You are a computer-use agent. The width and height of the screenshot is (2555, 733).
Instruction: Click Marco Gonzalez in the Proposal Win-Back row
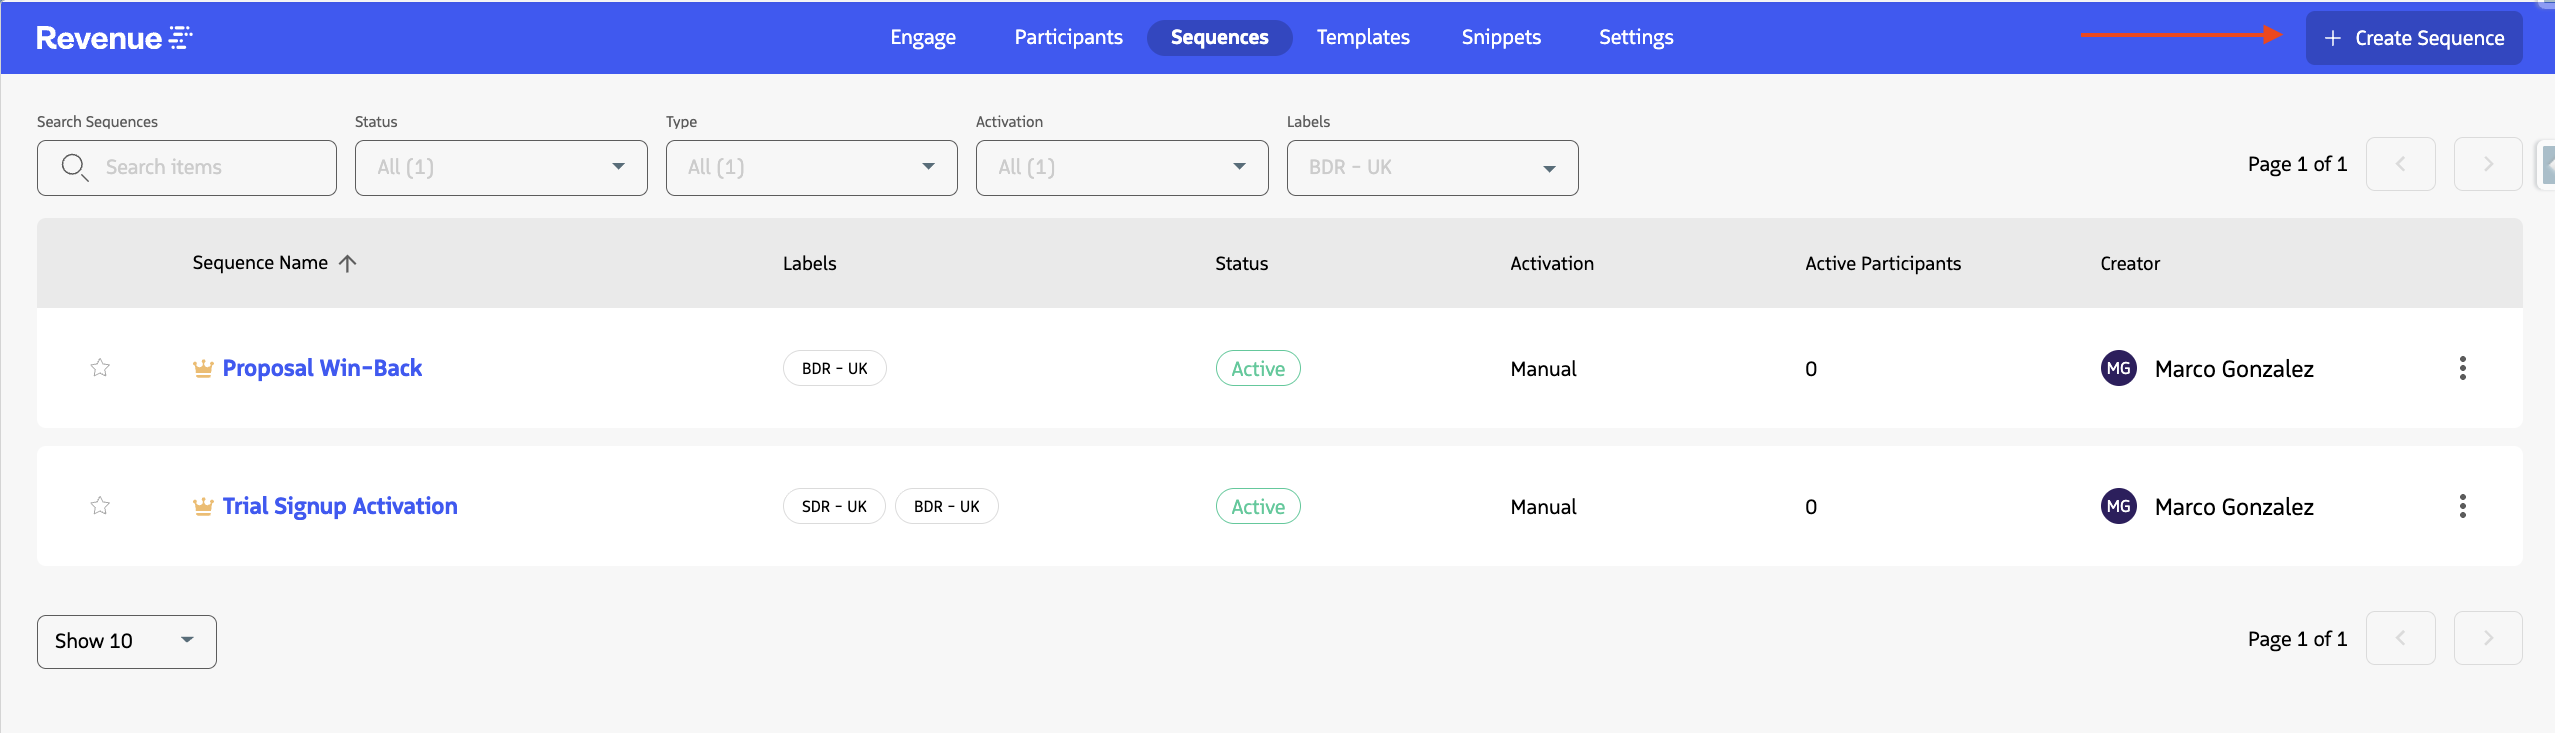pyautogui.click(x=2234, y=369)
